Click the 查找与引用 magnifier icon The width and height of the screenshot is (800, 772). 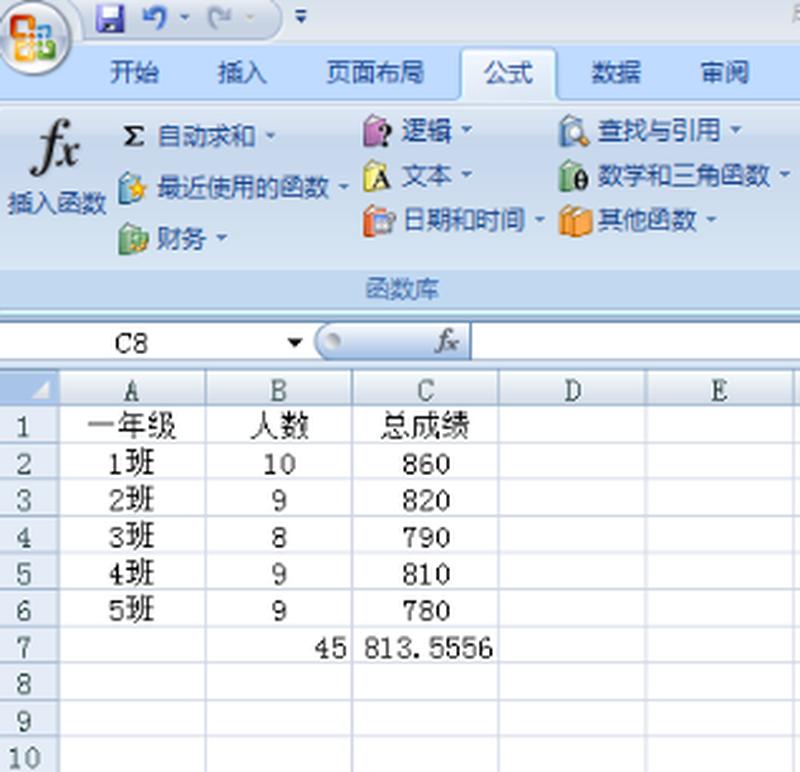point(573,131)
